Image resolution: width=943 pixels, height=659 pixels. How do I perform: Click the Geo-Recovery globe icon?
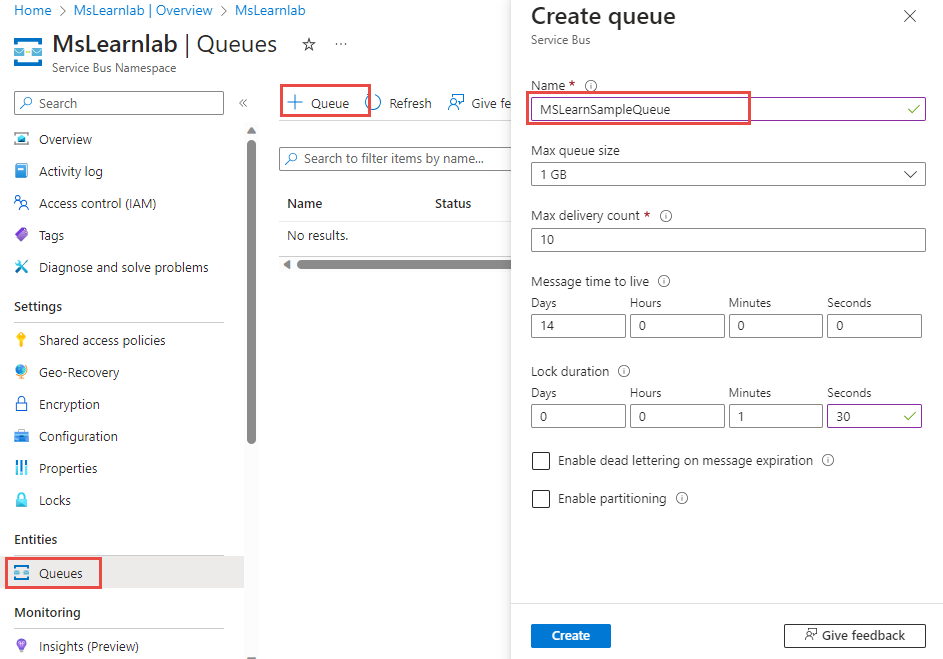(22, 372)
